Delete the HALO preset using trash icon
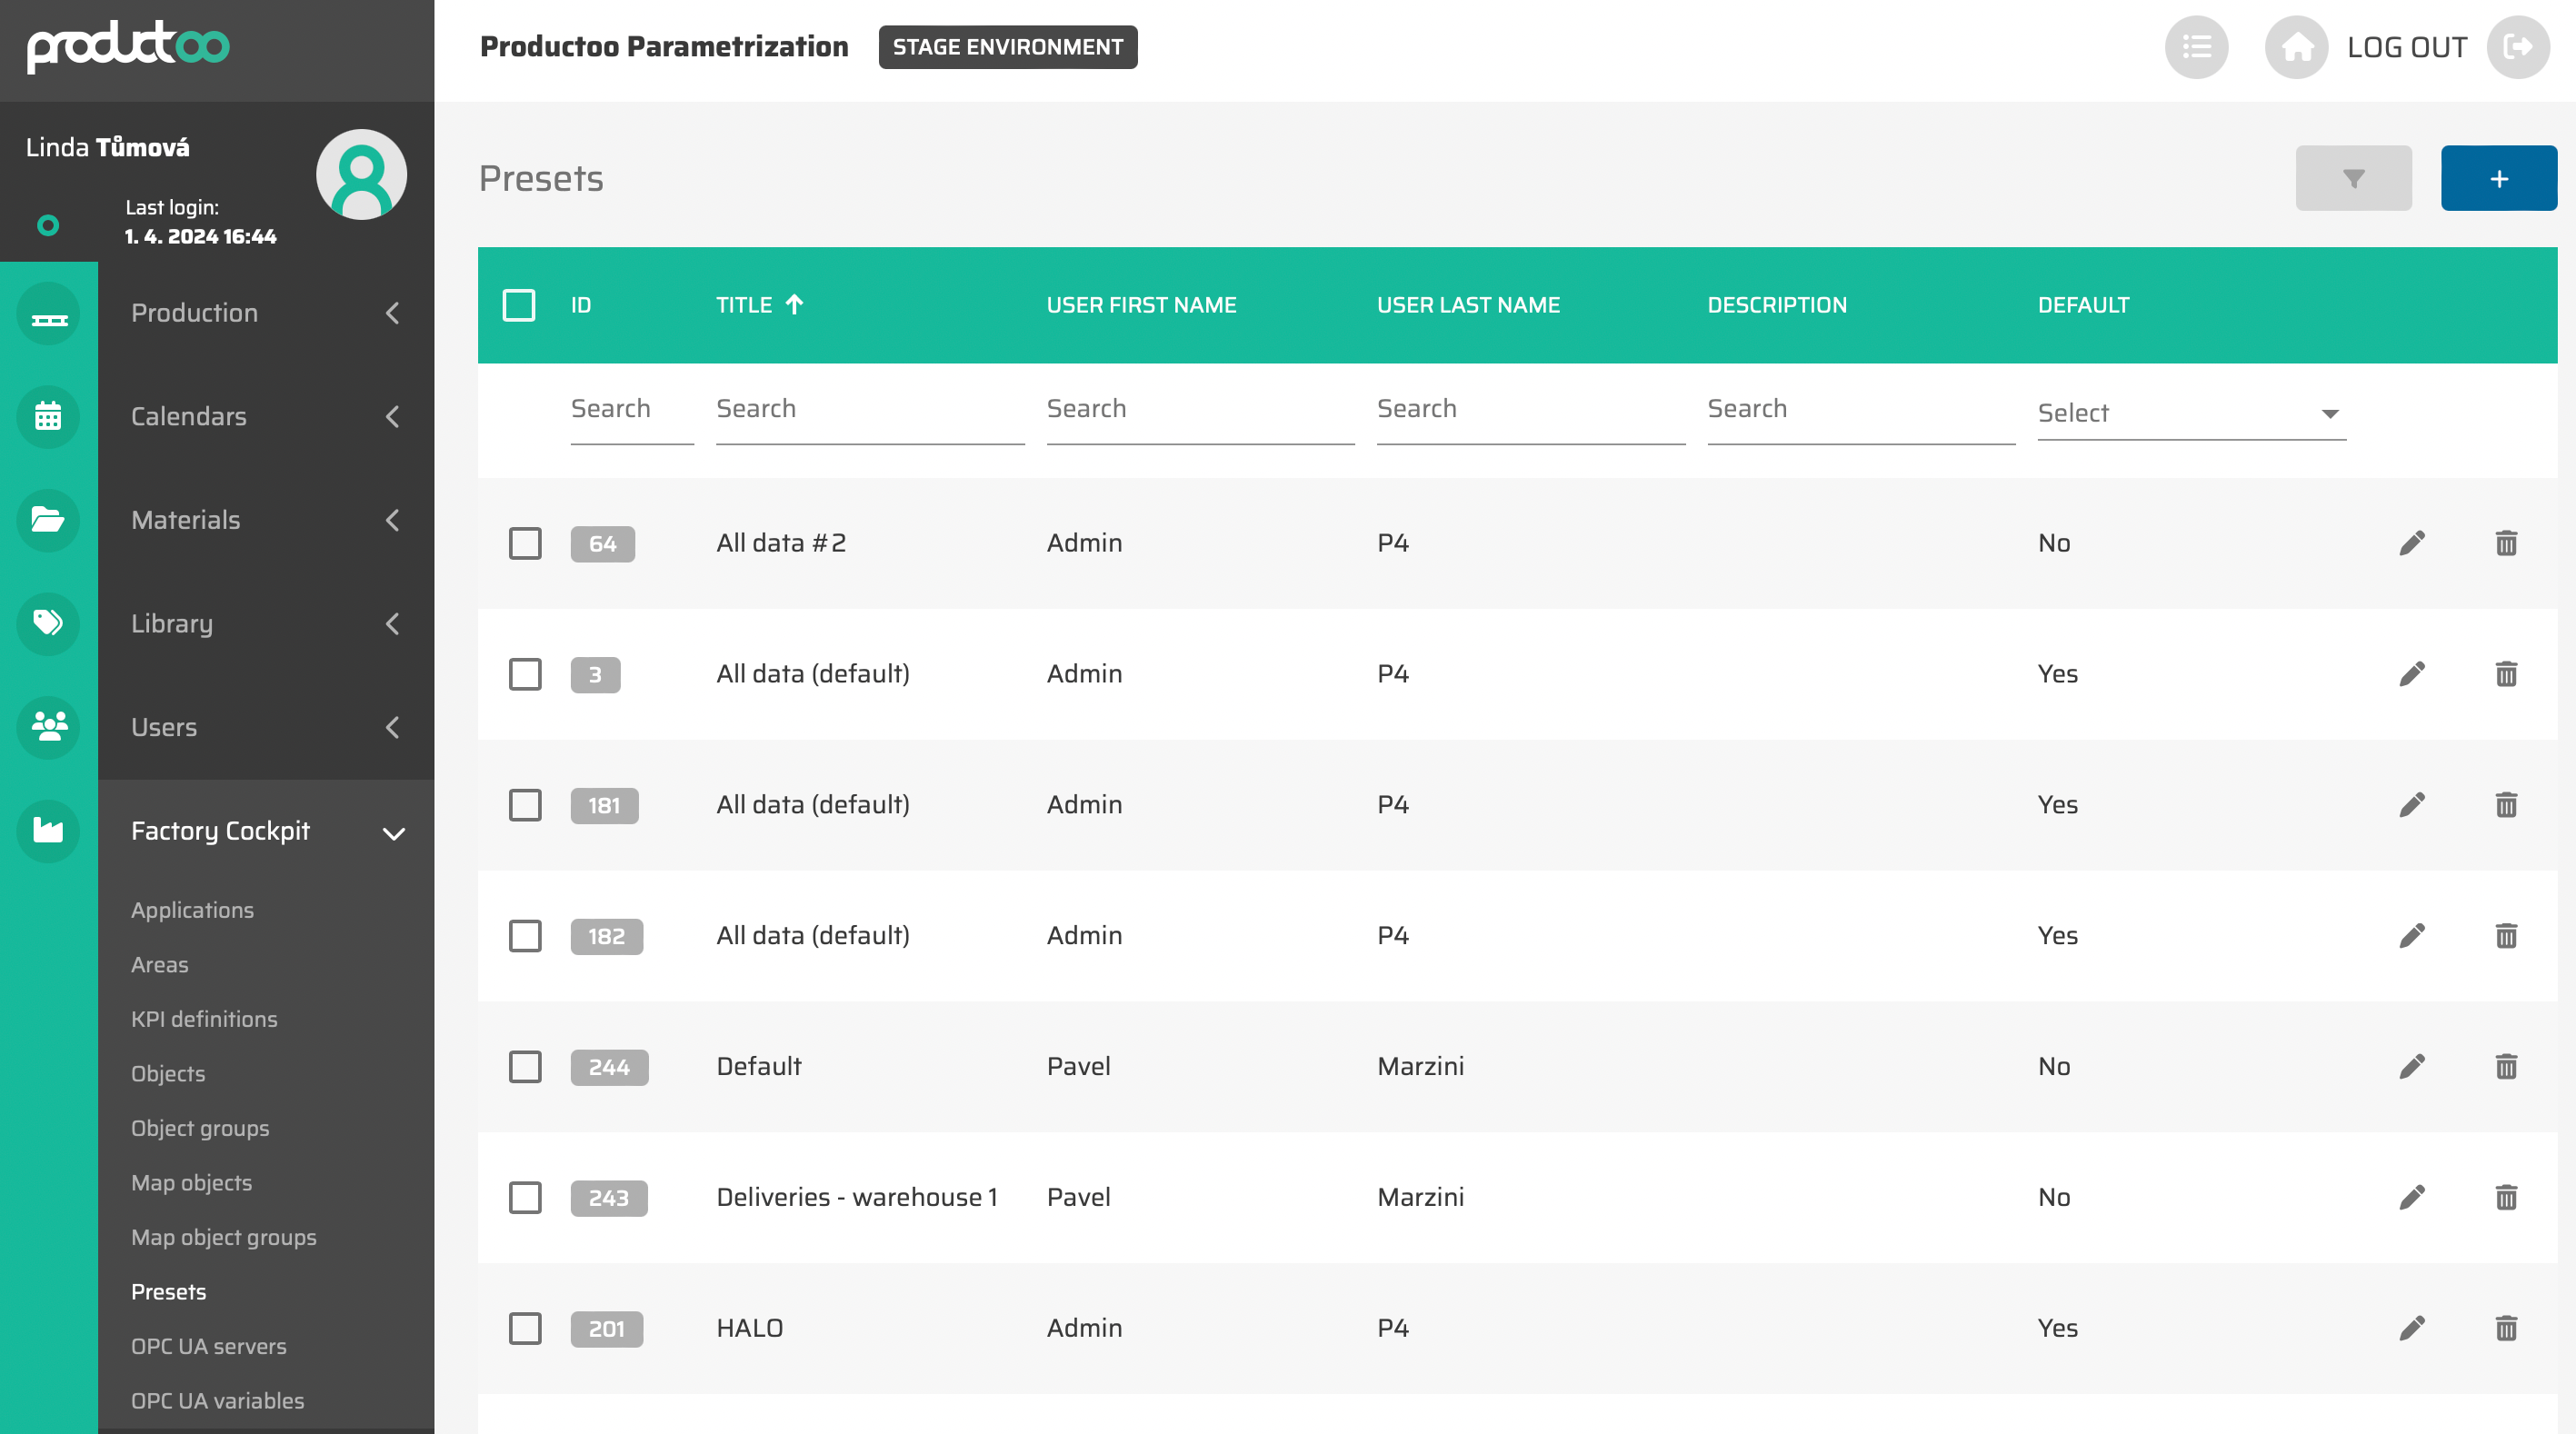2576x1434 pixels. (x=2505, y=1328)
